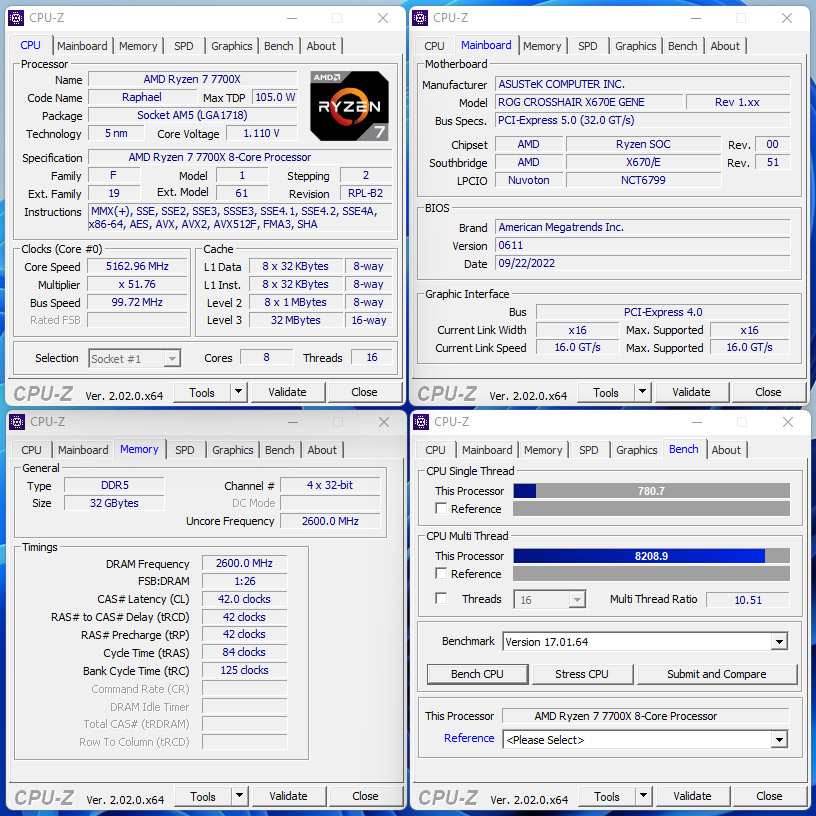Screen dimensions: 816x816
Task: Expand the Tools dropdown arrow in the CPU window
Action: [x=238, y=391]
